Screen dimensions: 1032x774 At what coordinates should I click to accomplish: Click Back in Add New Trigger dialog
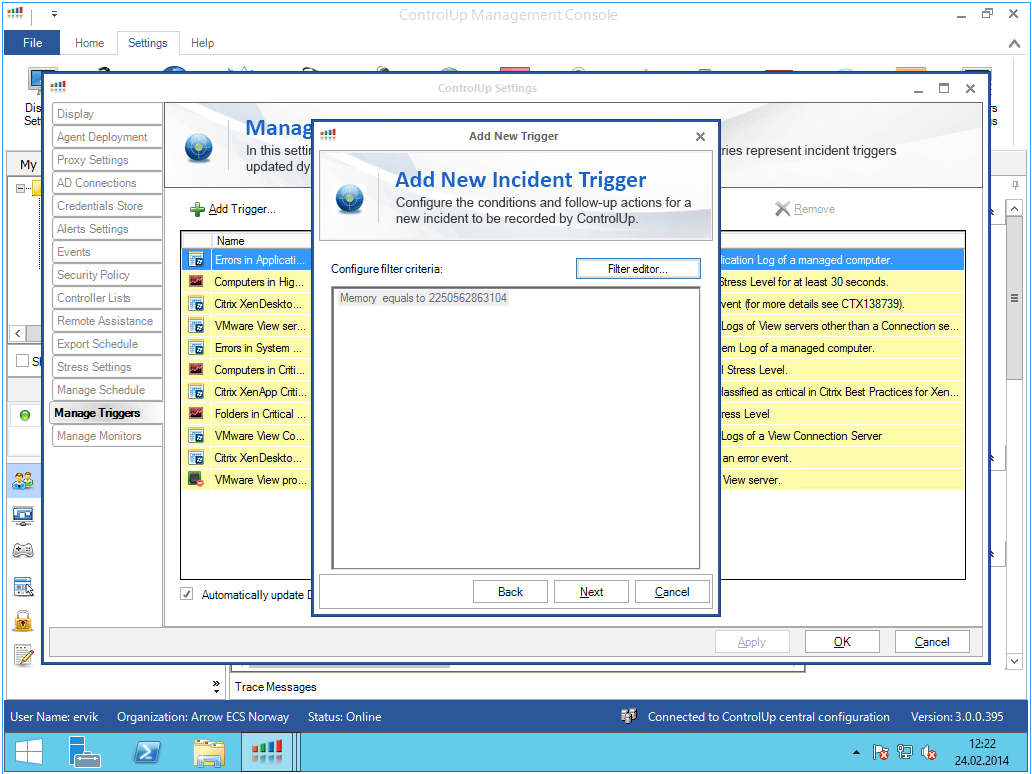tap(510, 592)
